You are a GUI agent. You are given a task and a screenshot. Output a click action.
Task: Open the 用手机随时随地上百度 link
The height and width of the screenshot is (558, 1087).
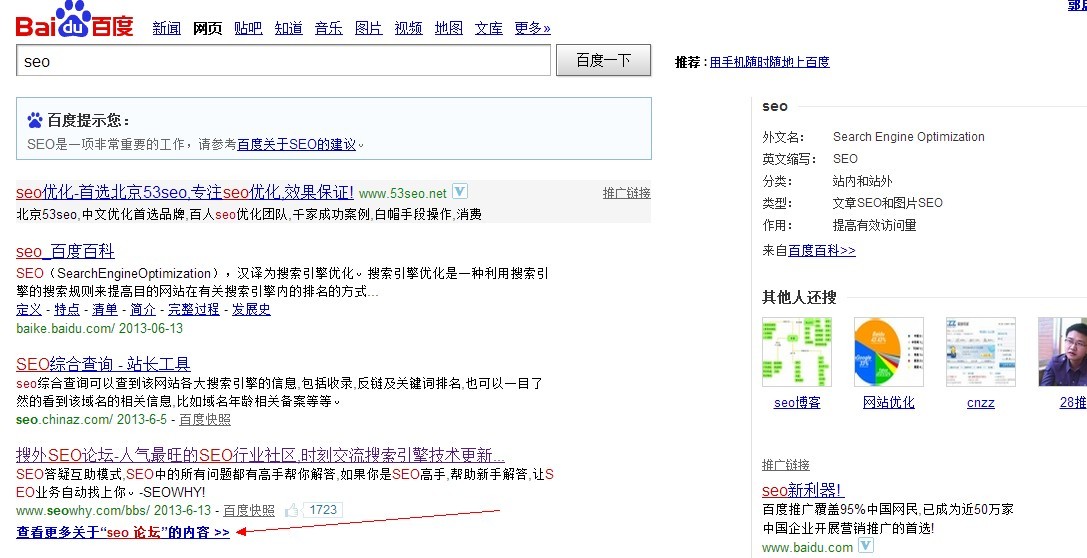click(769, 62)
